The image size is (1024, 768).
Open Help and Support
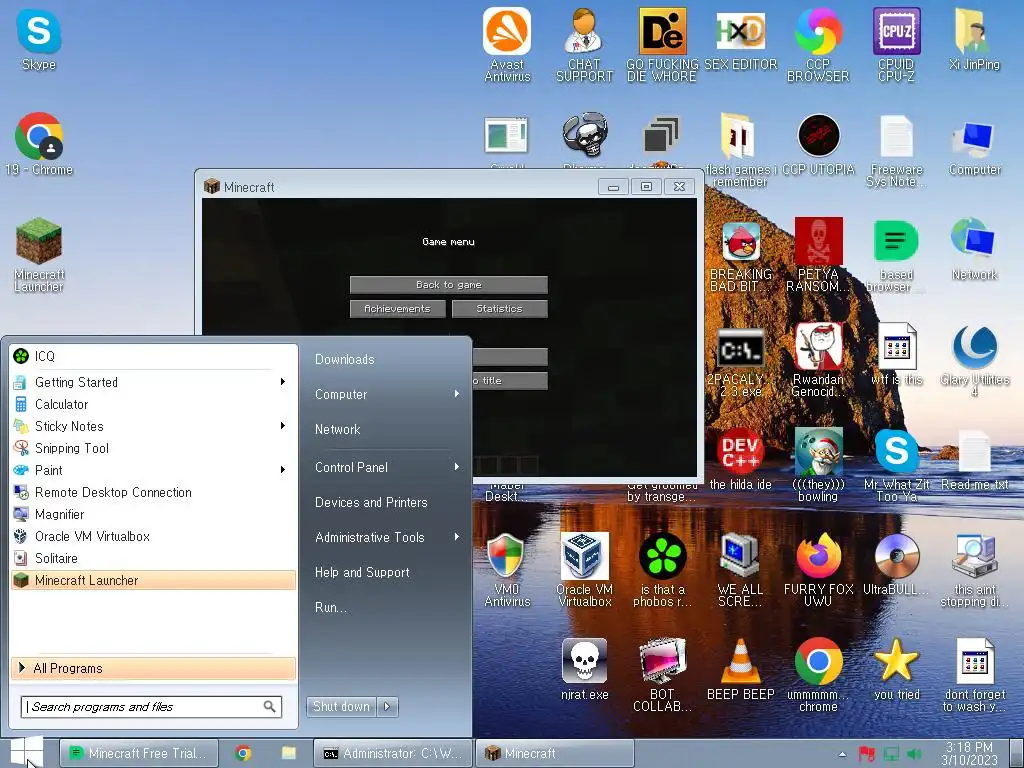coord(362,572)
